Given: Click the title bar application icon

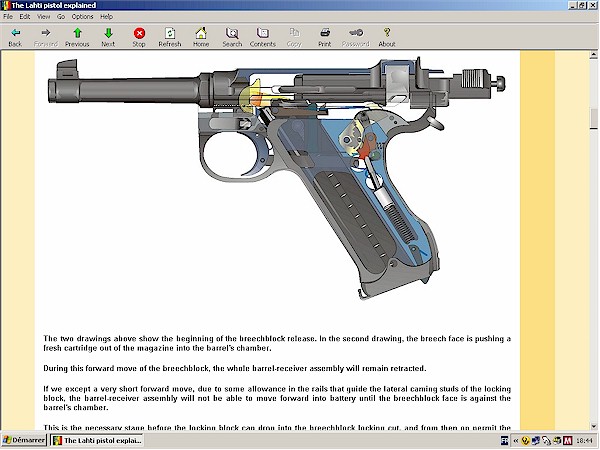Looking at the screenshot, I should pyautogui.click(x=6, y=5).
